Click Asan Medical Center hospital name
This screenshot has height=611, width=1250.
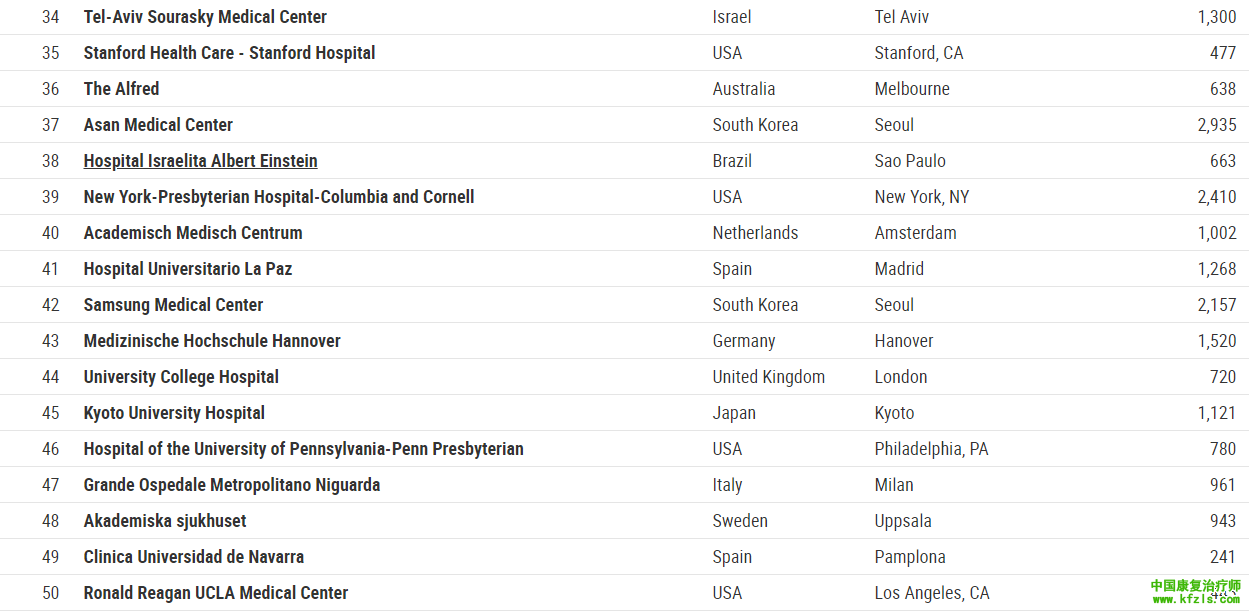pos(158,125)
